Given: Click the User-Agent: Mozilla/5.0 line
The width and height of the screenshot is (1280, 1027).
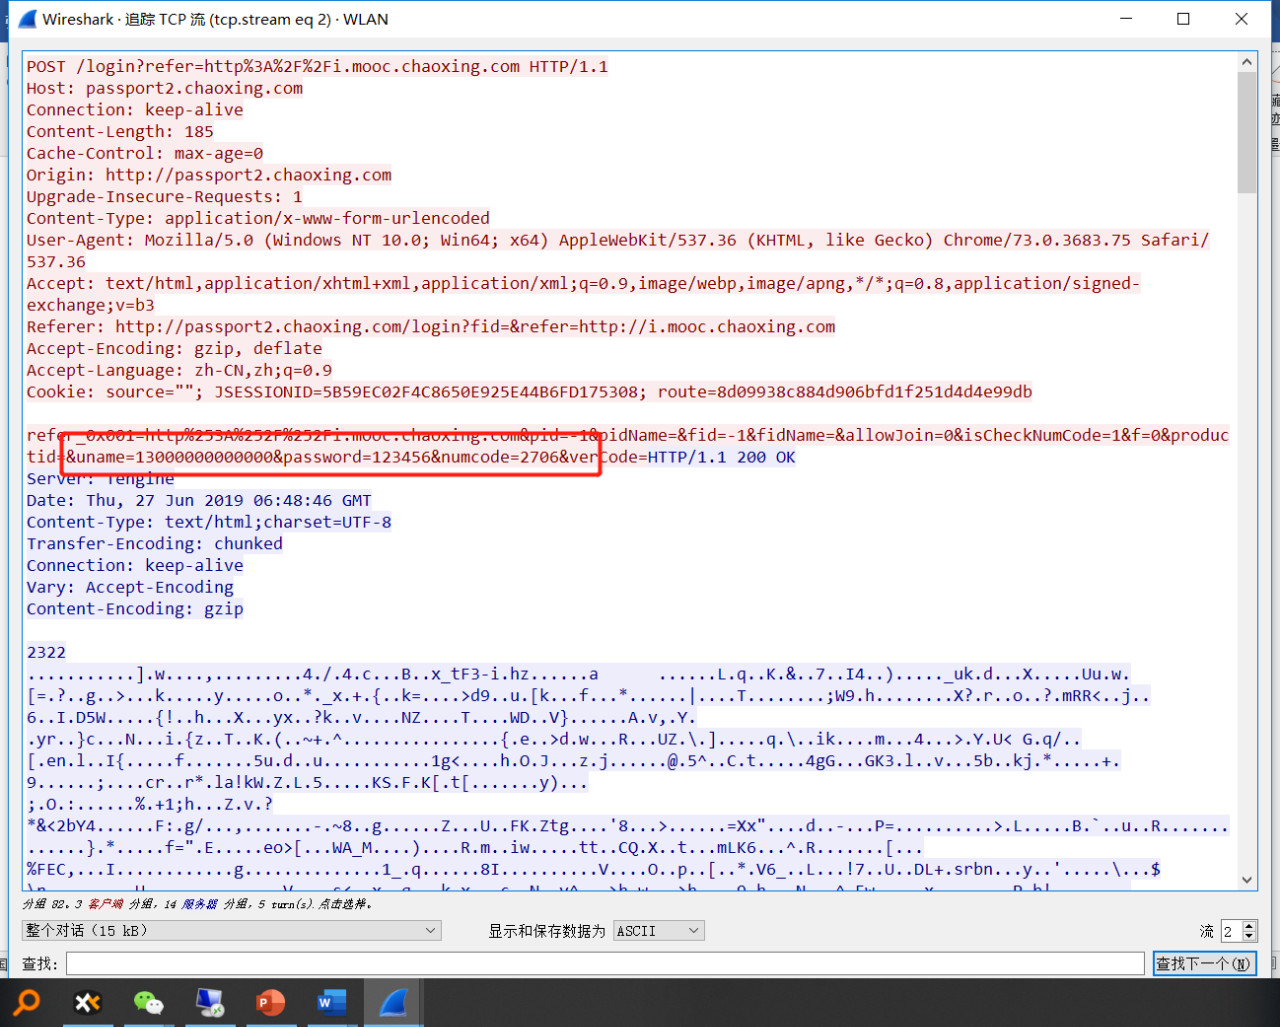Looking at the screenshot, I should click(618, 240).
